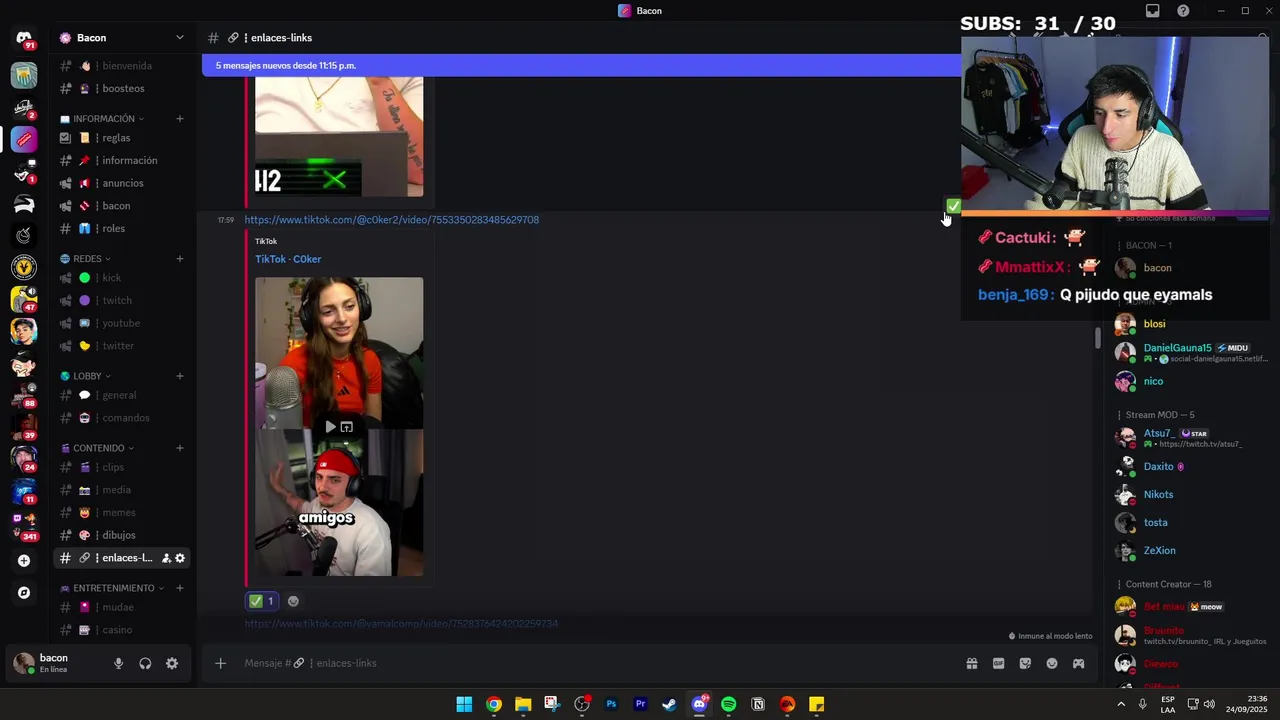Open sticker picker in message bar
Image resolution: width=1280 pixels, height=720 pixels.
pyautogui.click(x=1025, y=663)
